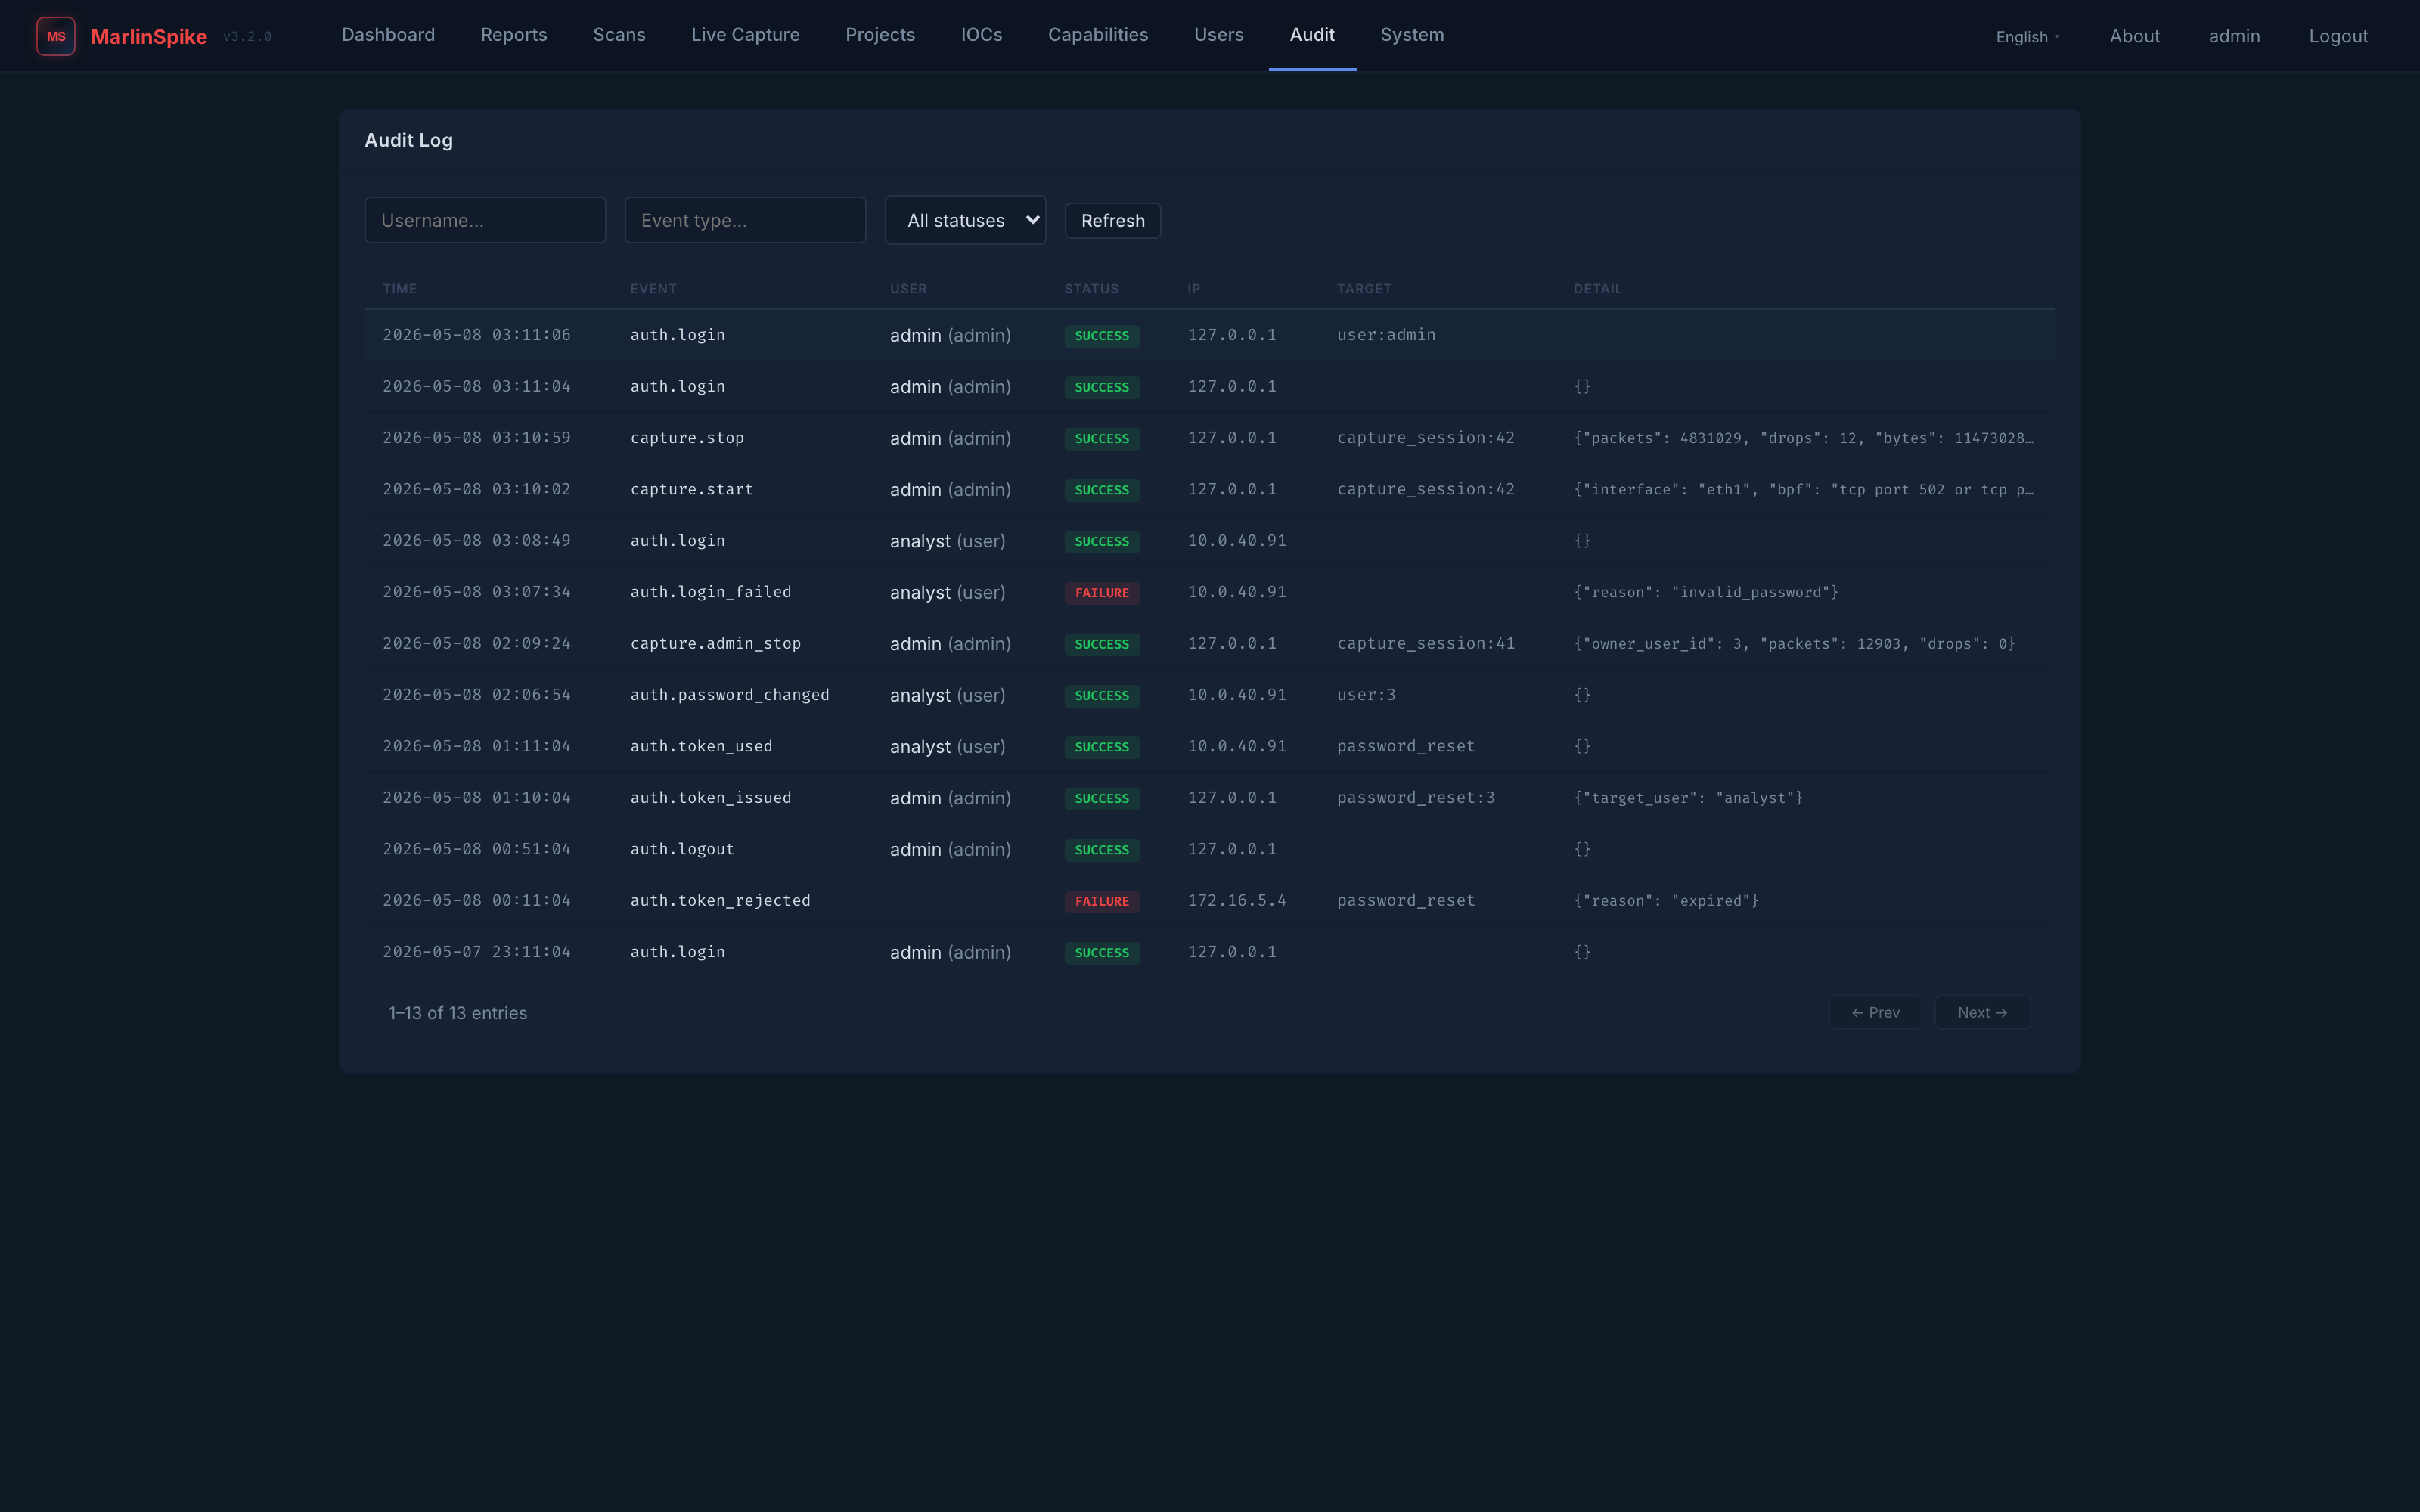Click the capture.admin_stop event cell
The image size is (2420, 1512).
[715, 643]
